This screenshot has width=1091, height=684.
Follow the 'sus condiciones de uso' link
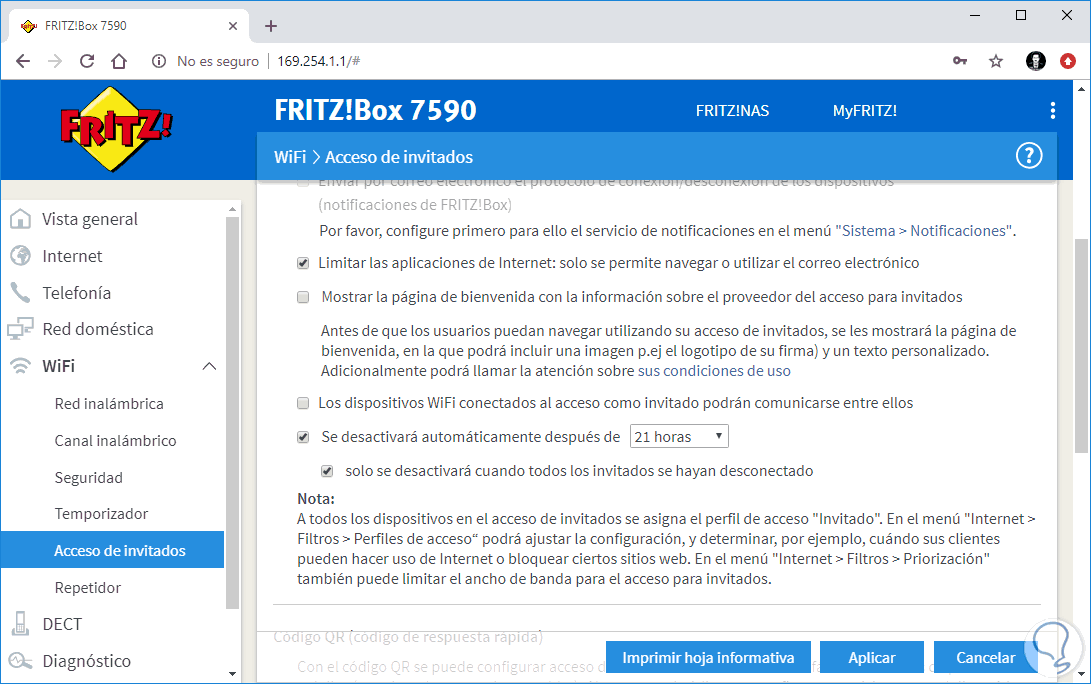point(714,371)
